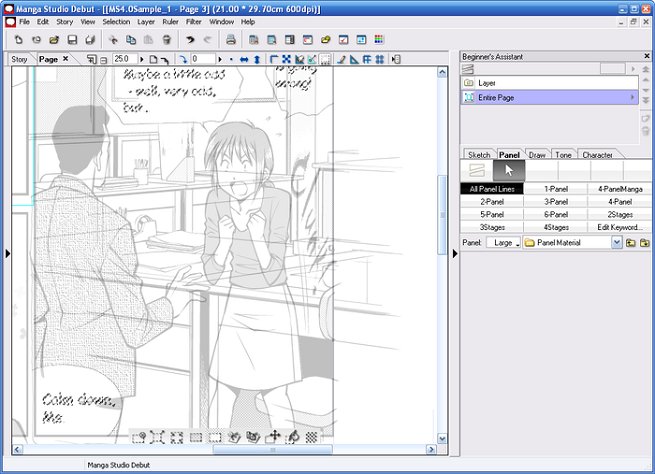Switch to the Tone tab
Viewport: 655px width, 474px height.
pyautogui.click(x=563, y=155)
